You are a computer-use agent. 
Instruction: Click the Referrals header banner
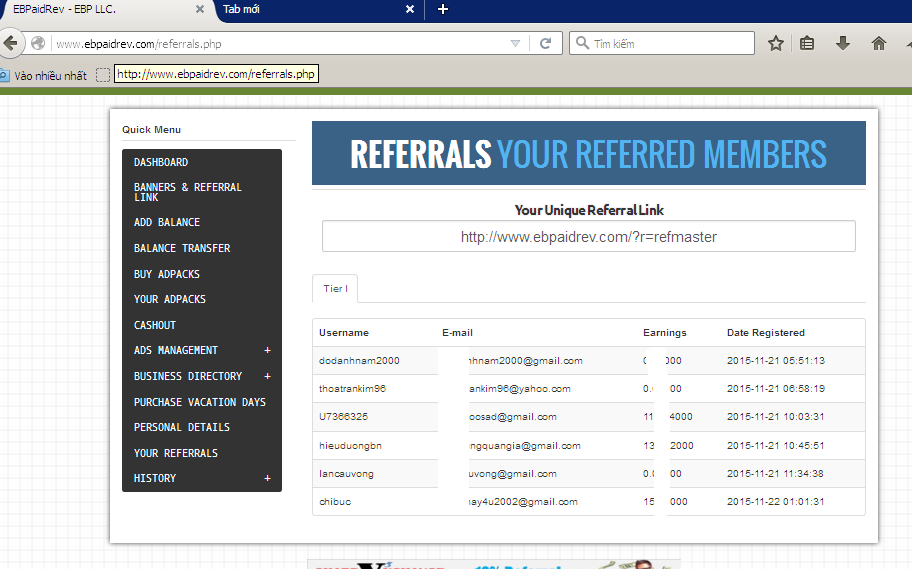pos(589,153)
